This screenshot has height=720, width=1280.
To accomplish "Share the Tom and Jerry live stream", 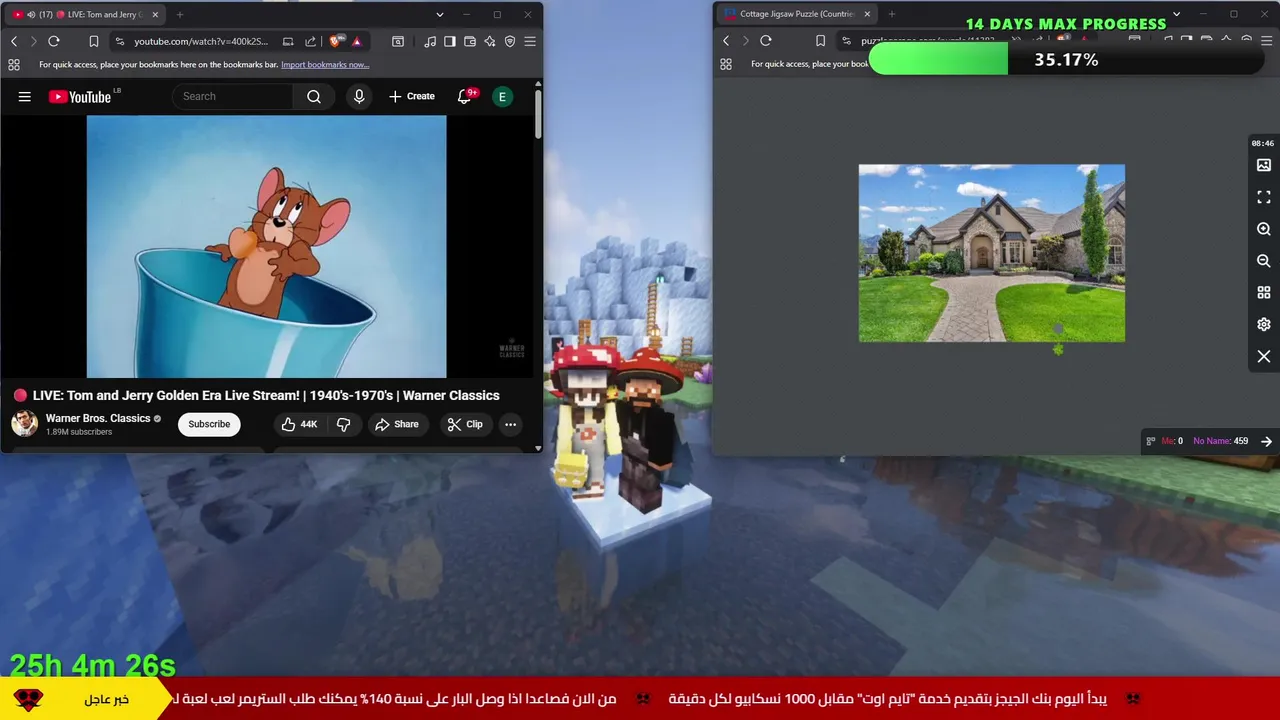I will (397, 424).
